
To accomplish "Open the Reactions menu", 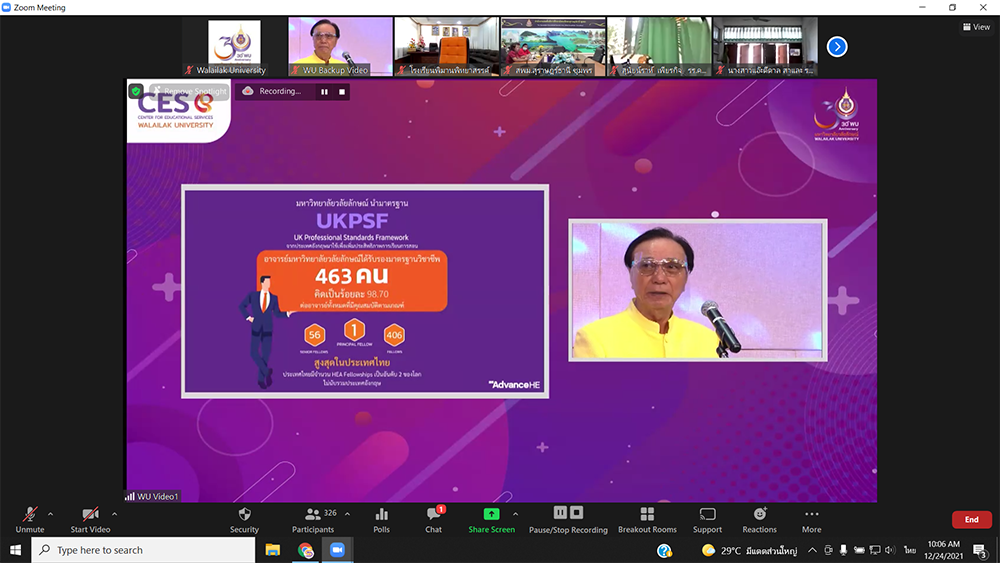I will tap(759, 514).
